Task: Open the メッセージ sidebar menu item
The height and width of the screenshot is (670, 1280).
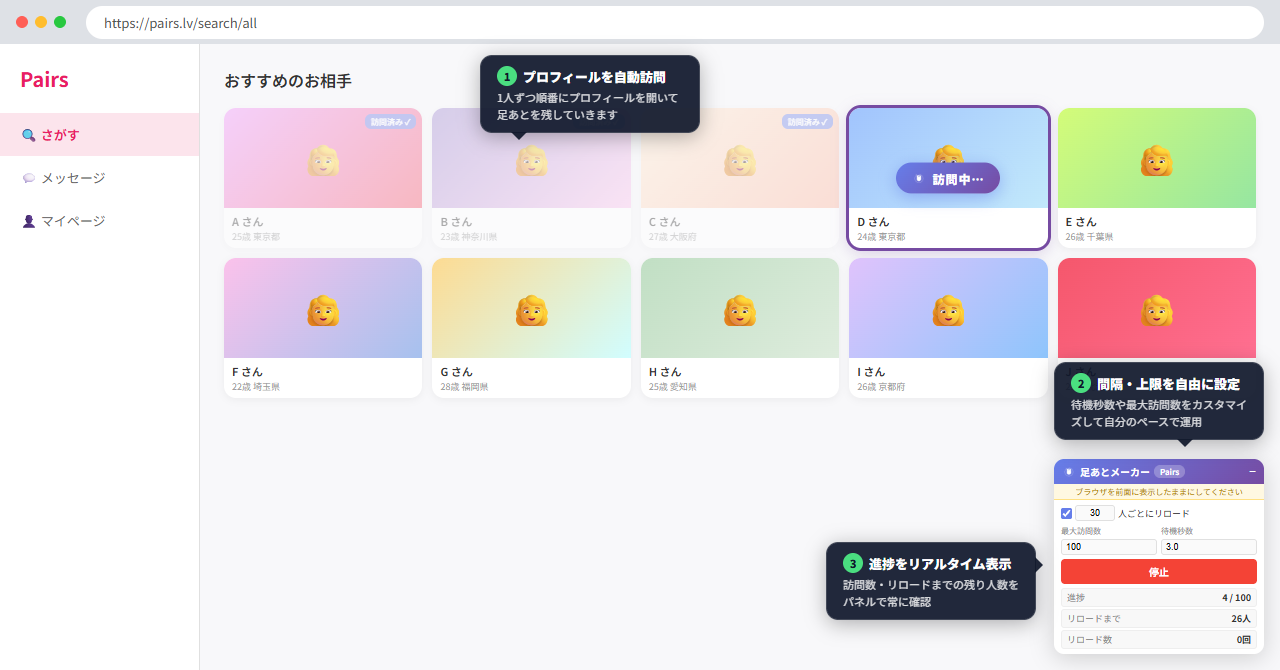Action: 72,178
